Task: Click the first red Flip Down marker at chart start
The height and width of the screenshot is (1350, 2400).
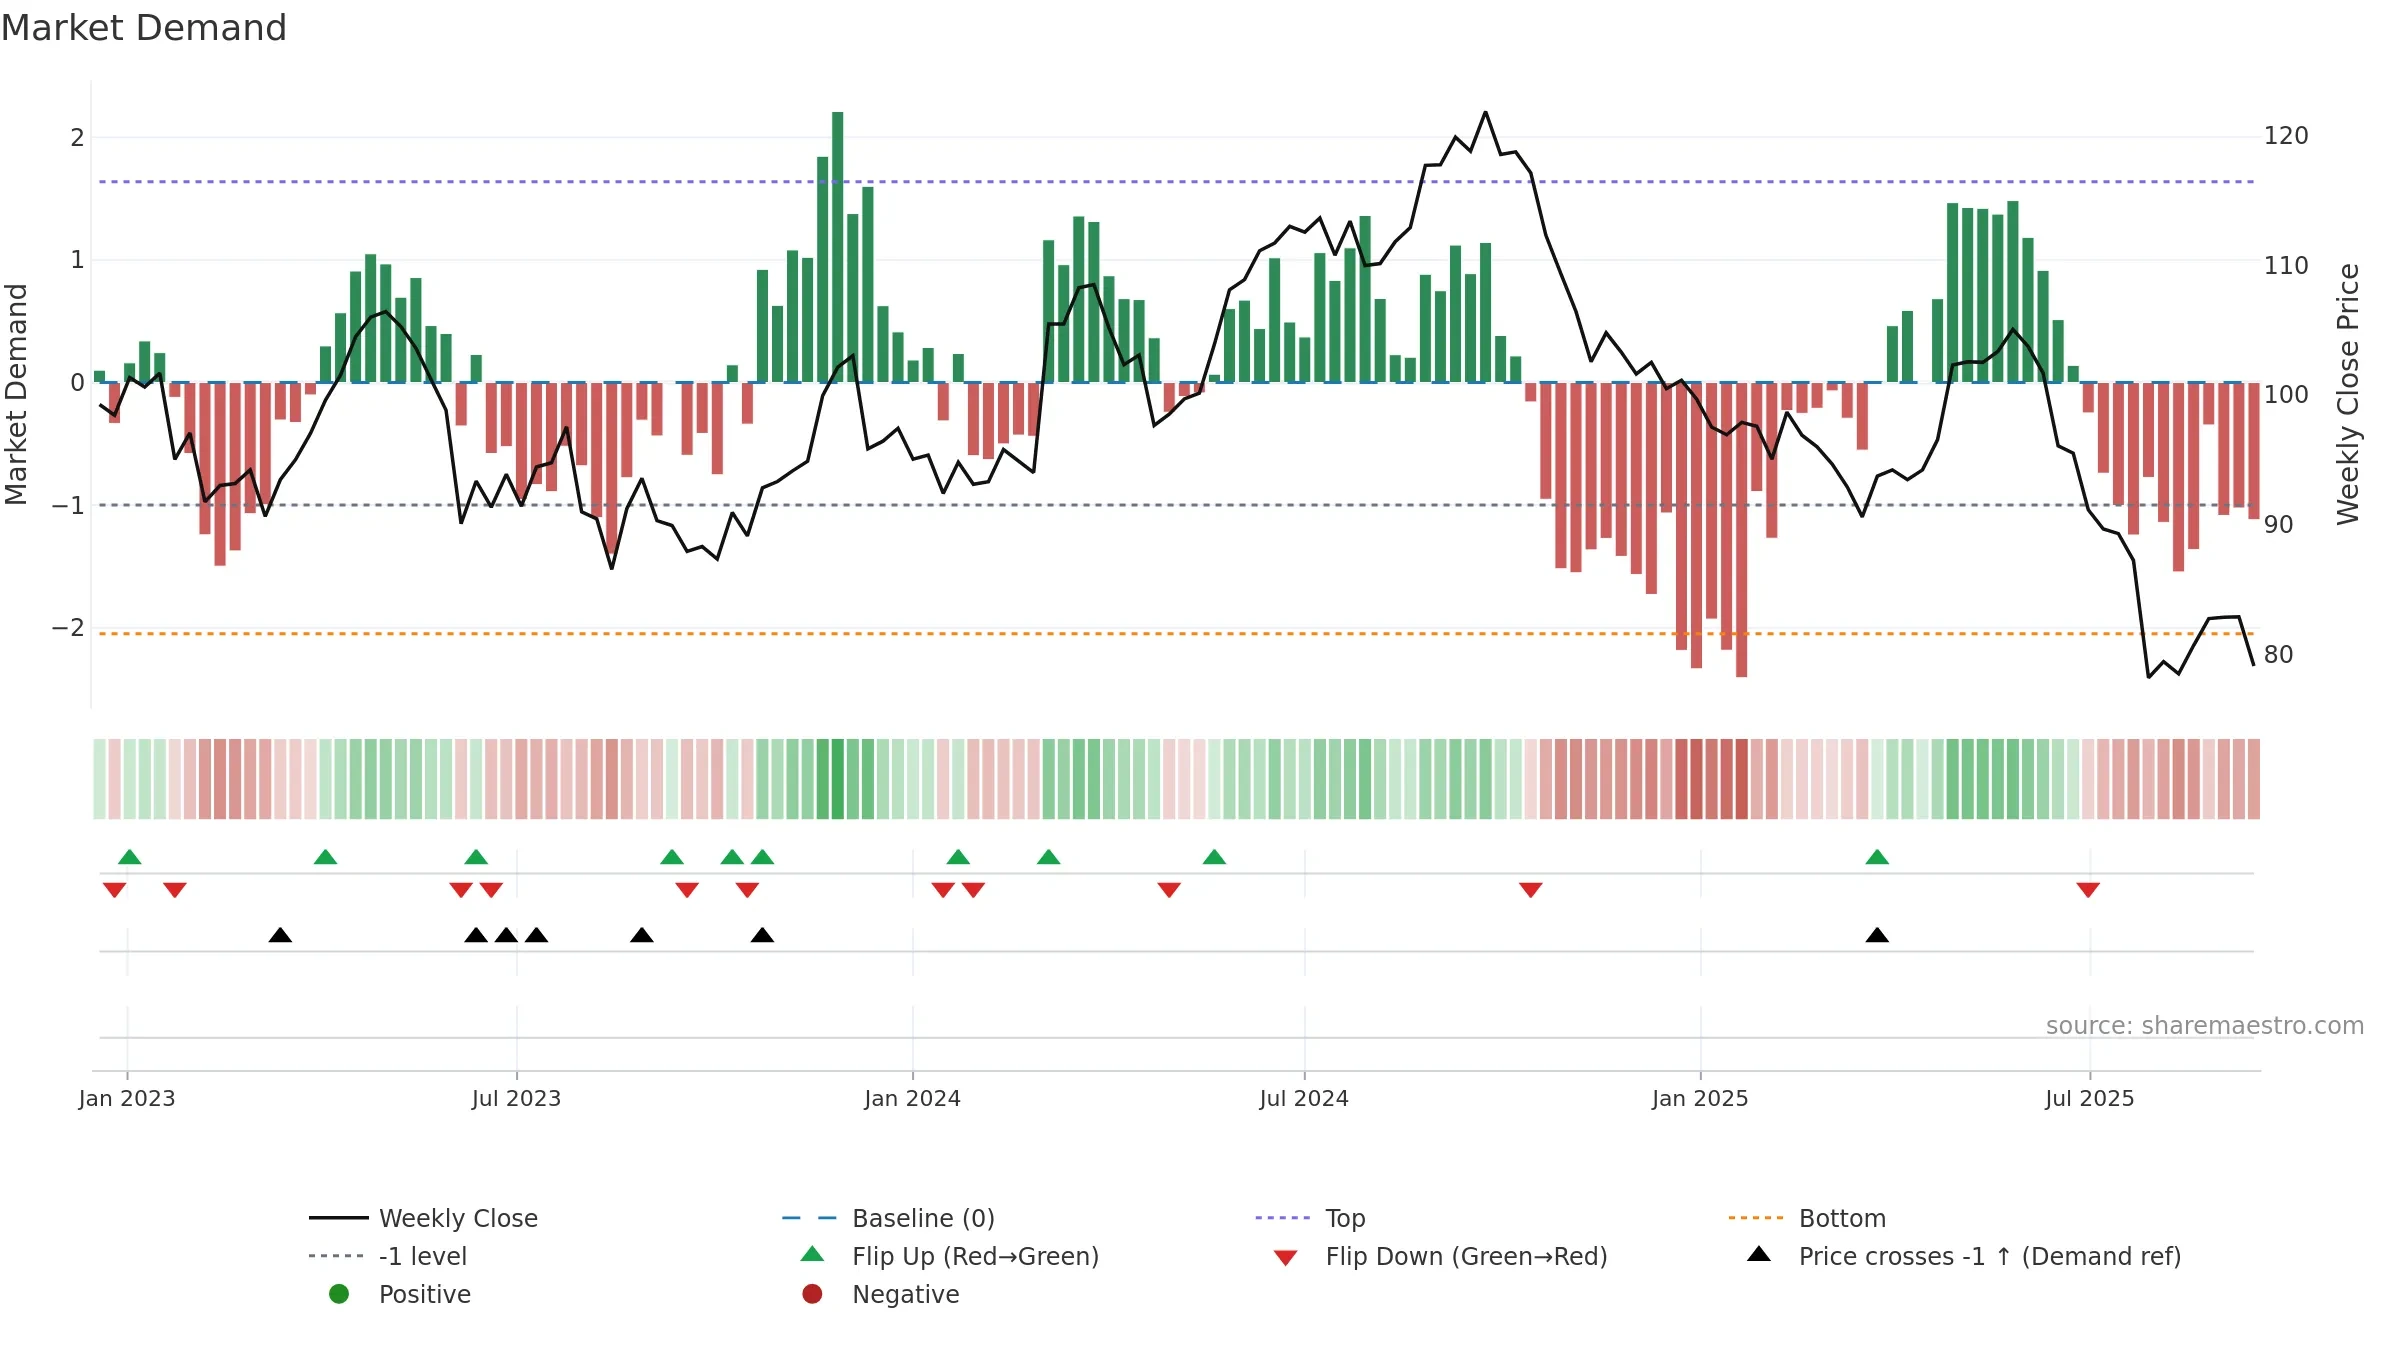Action: pos(115,889)
